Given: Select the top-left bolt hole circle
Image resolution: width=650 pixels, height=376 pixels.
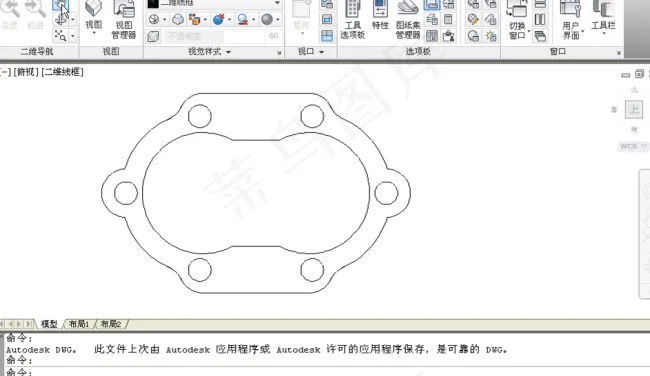Looking at the screenshot, I should coord(200,116).
